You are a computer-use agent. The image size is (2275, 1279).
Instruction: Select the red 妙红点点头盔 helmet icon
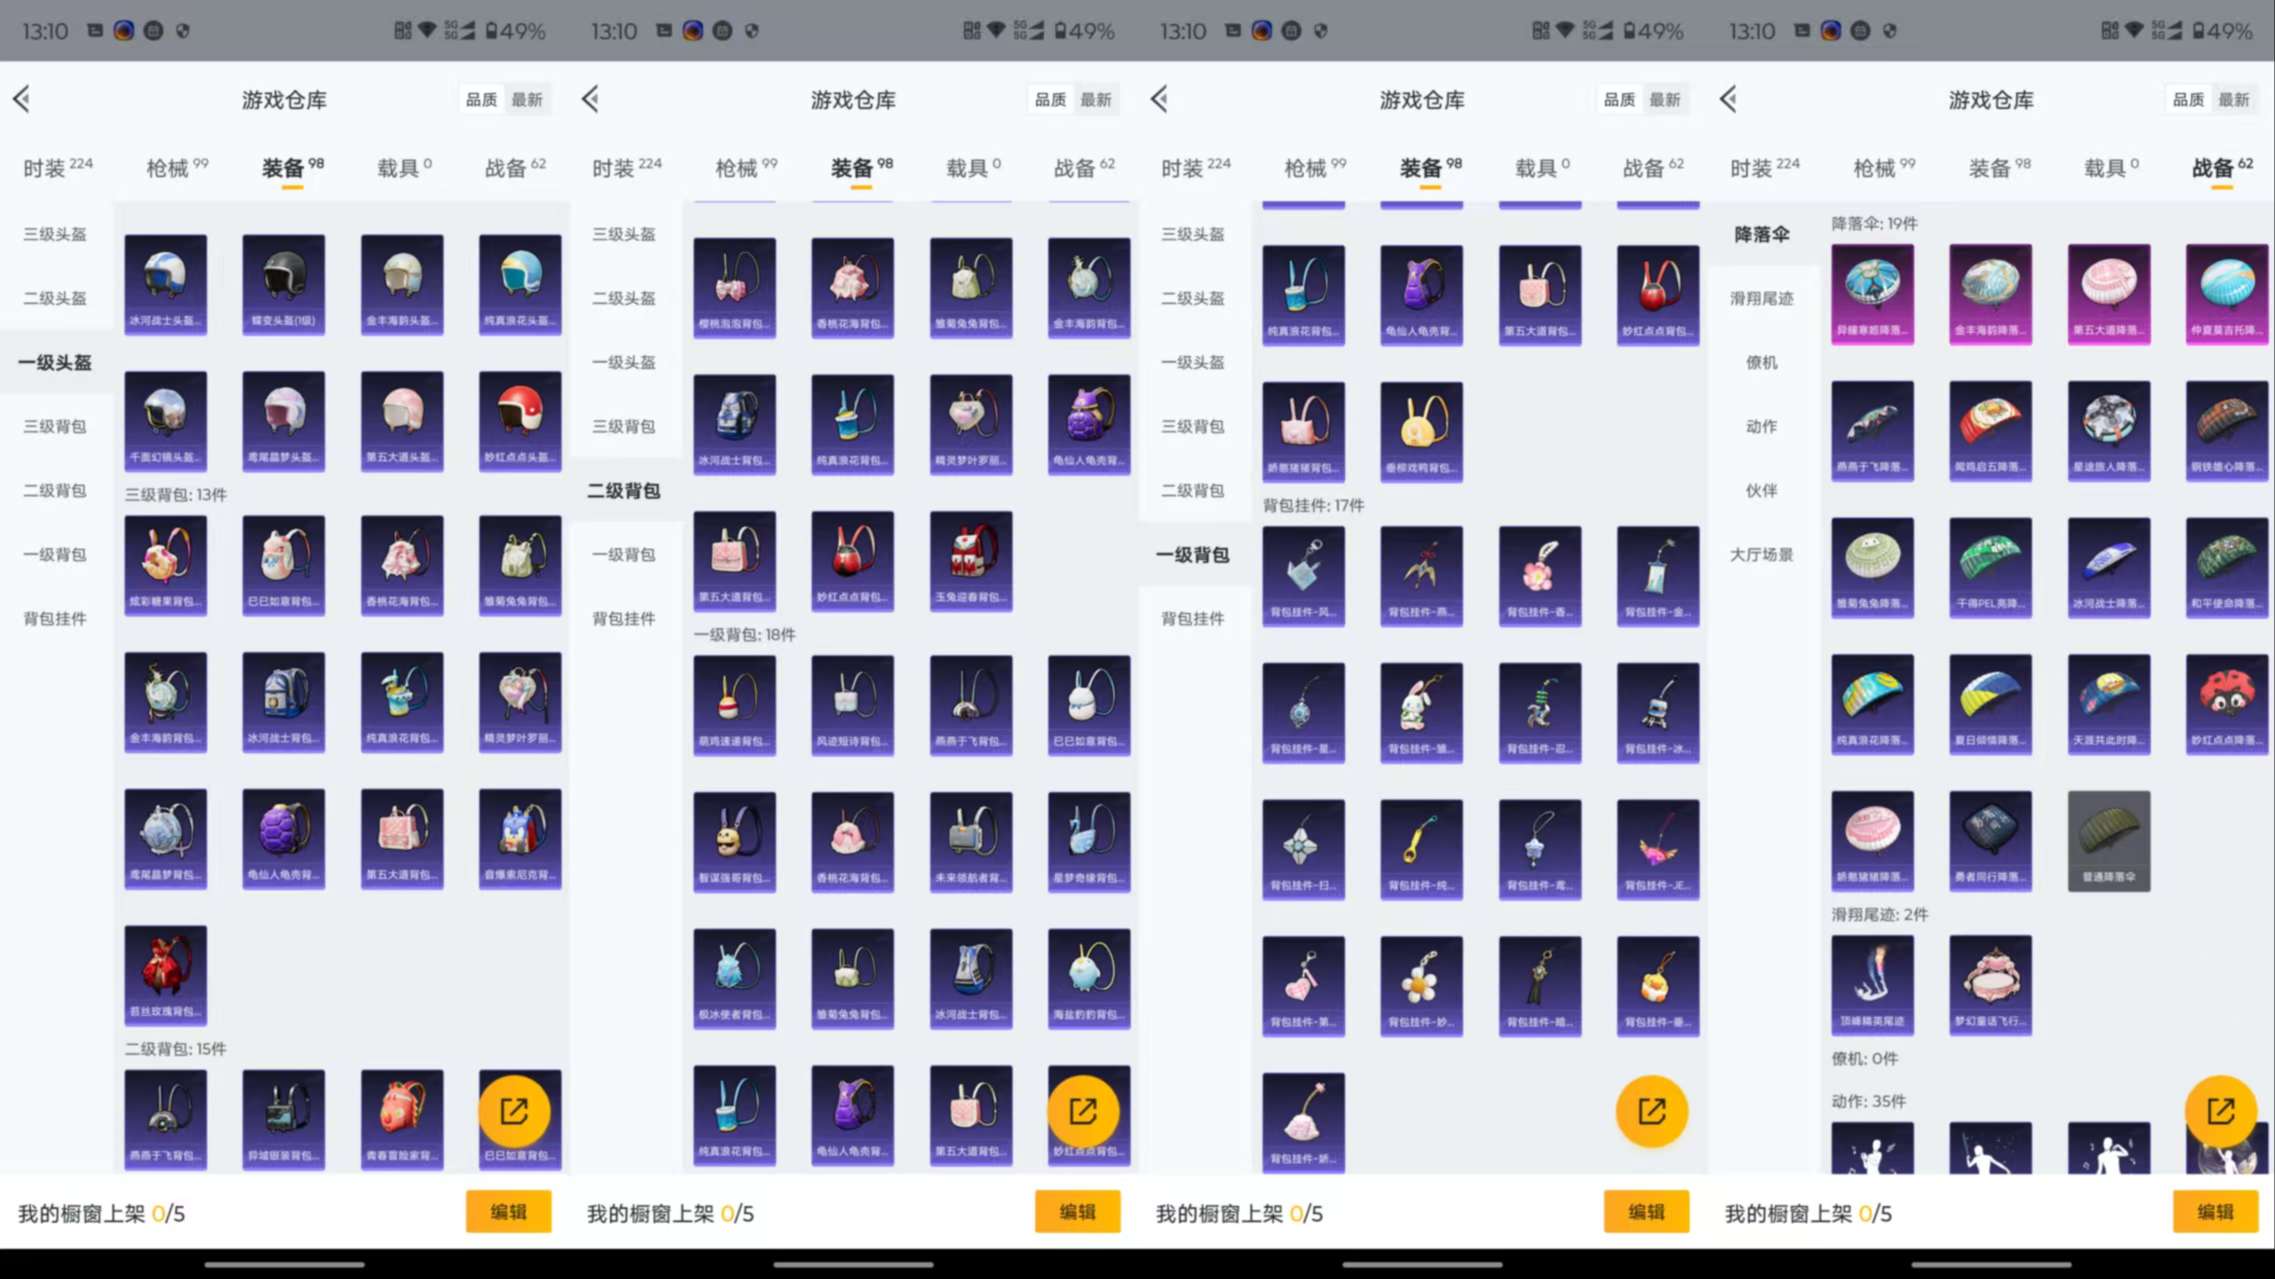click(519, 422)
